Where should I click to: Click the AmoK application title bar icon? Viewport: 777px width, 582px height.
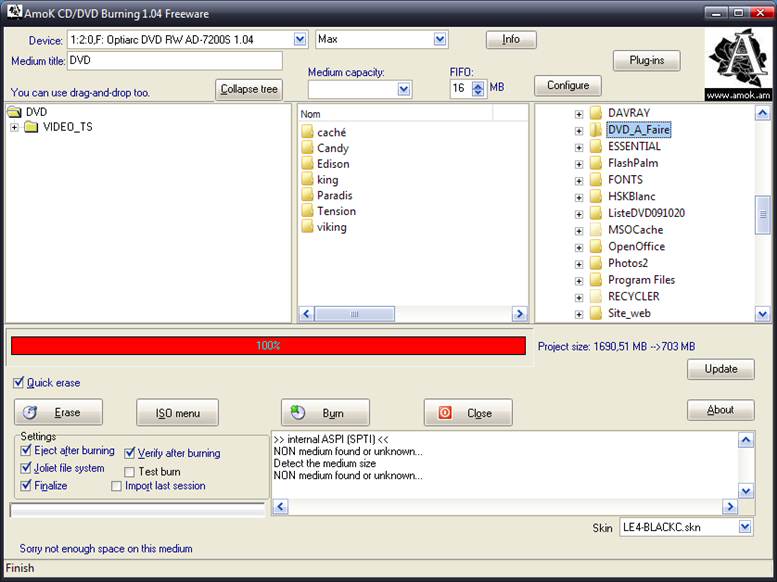tap(14, 12)
